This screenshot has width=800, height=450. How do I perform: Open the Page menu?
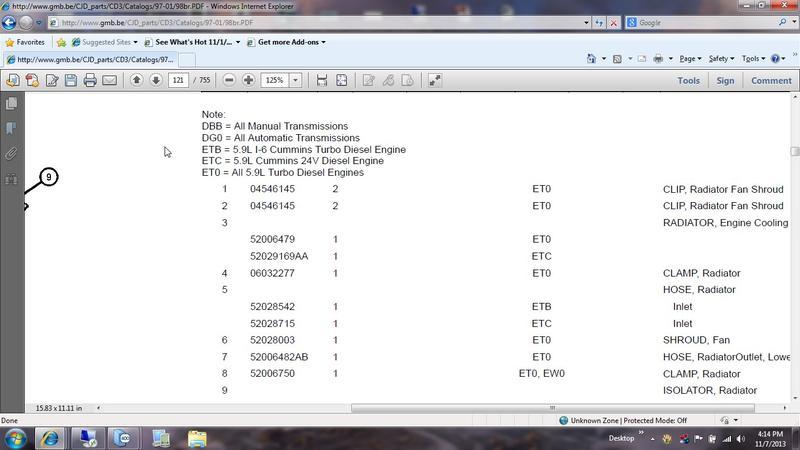(x=690, y=59)
